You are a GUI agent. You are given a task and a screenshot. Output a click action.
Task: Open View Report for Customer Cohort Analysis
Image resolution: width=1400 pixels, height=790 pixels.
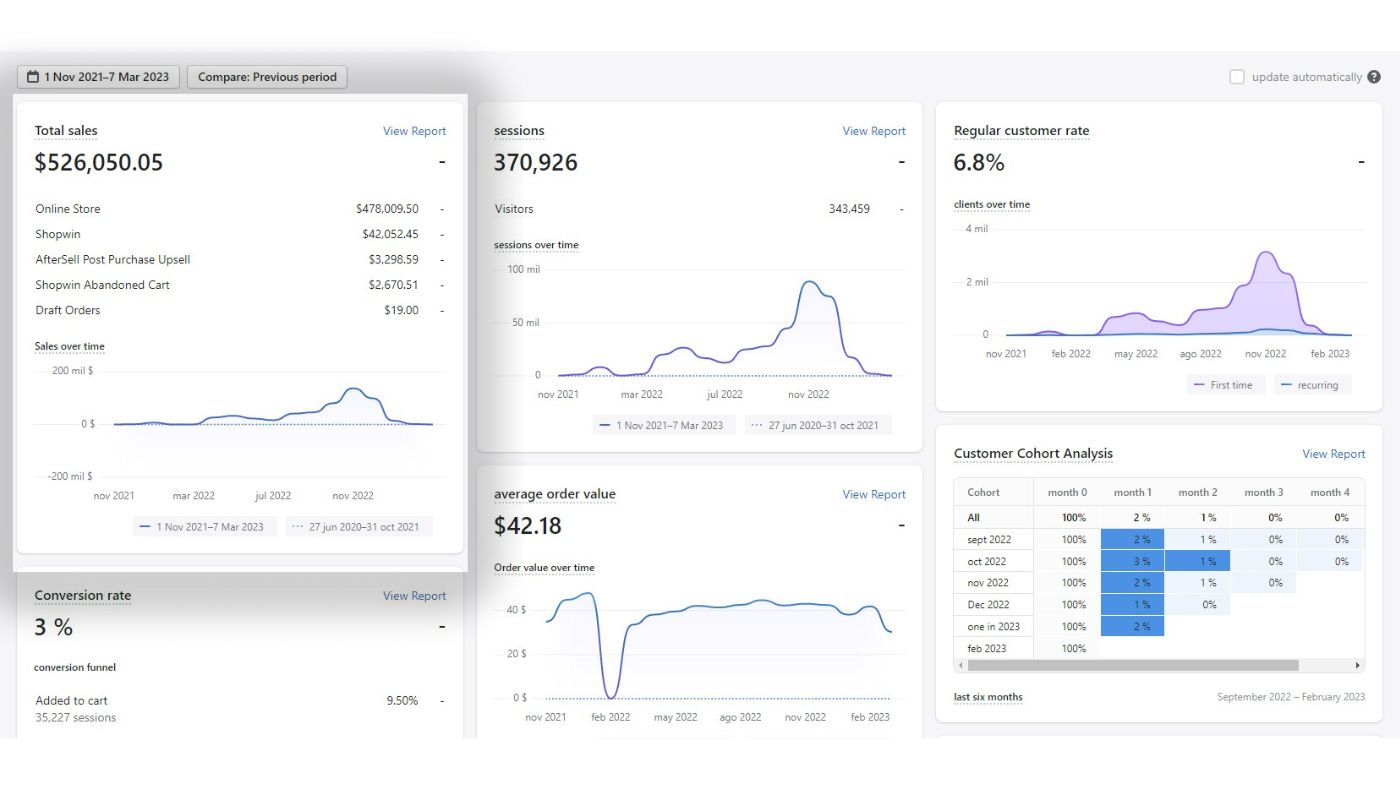(1333, 454)
